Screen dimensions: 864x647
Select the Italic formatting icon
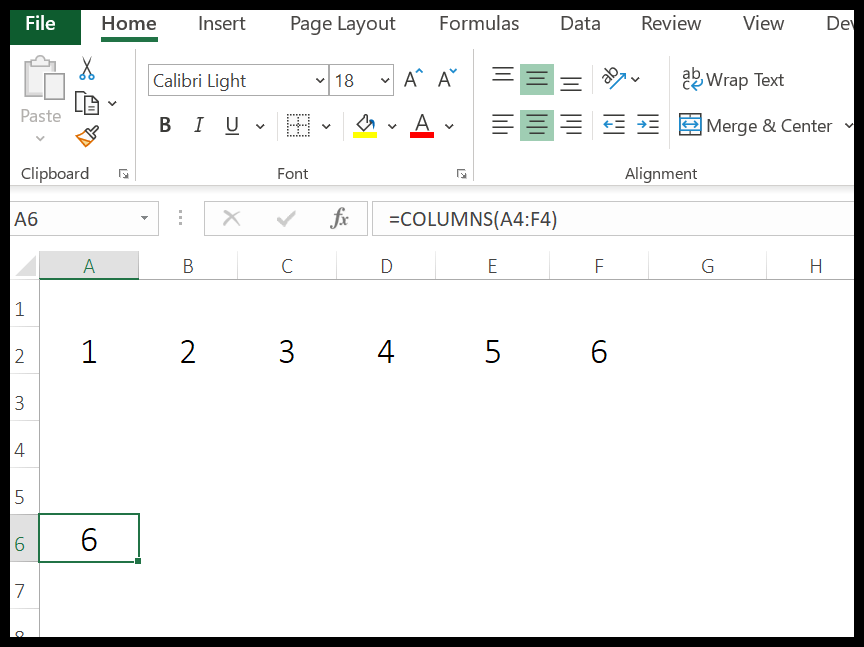pos(198,125)
